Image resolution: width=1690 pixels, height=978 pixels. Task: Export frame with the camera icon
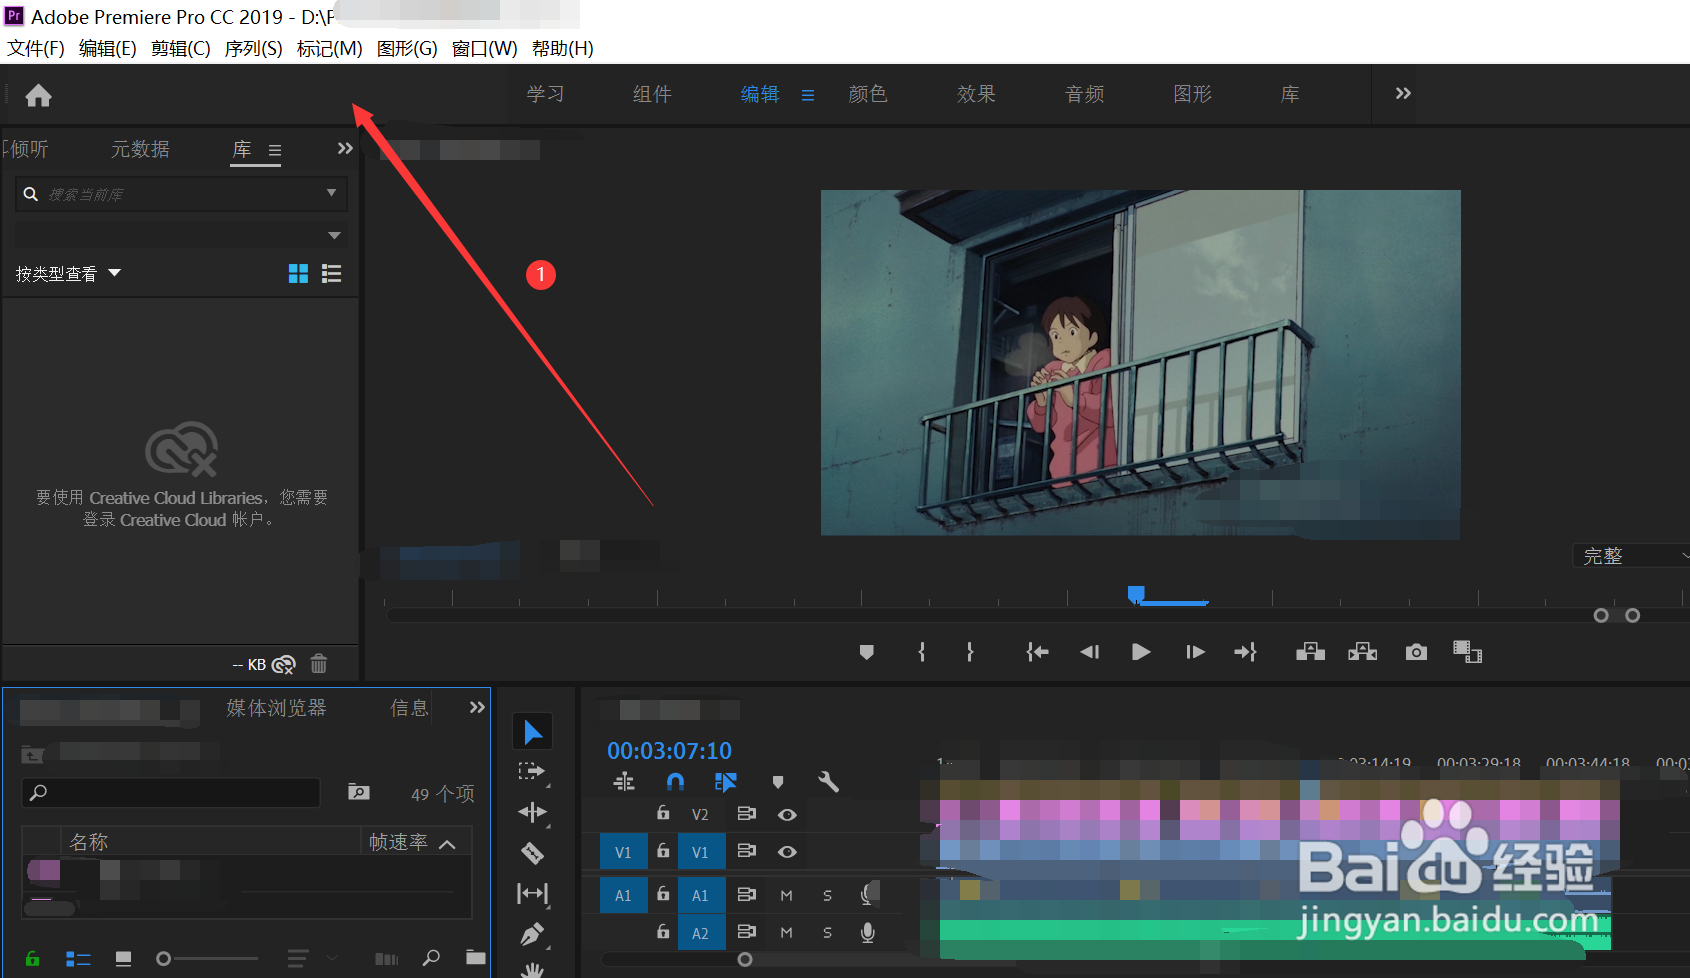(x=1416, y=652)
